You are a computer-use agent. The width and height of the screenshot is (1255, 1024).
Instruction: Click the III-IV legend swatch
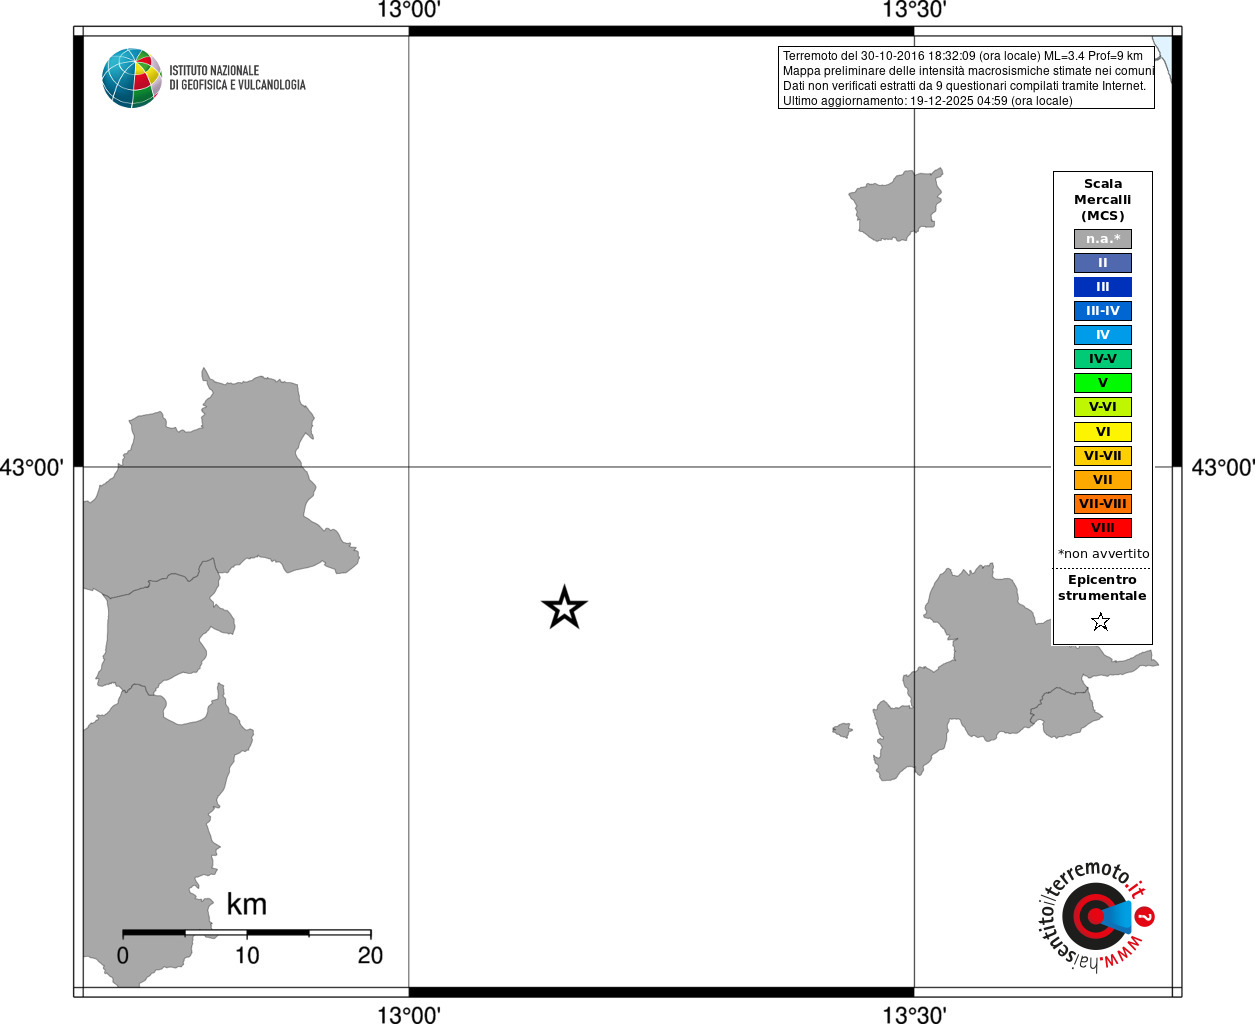tap(1103, 311)
